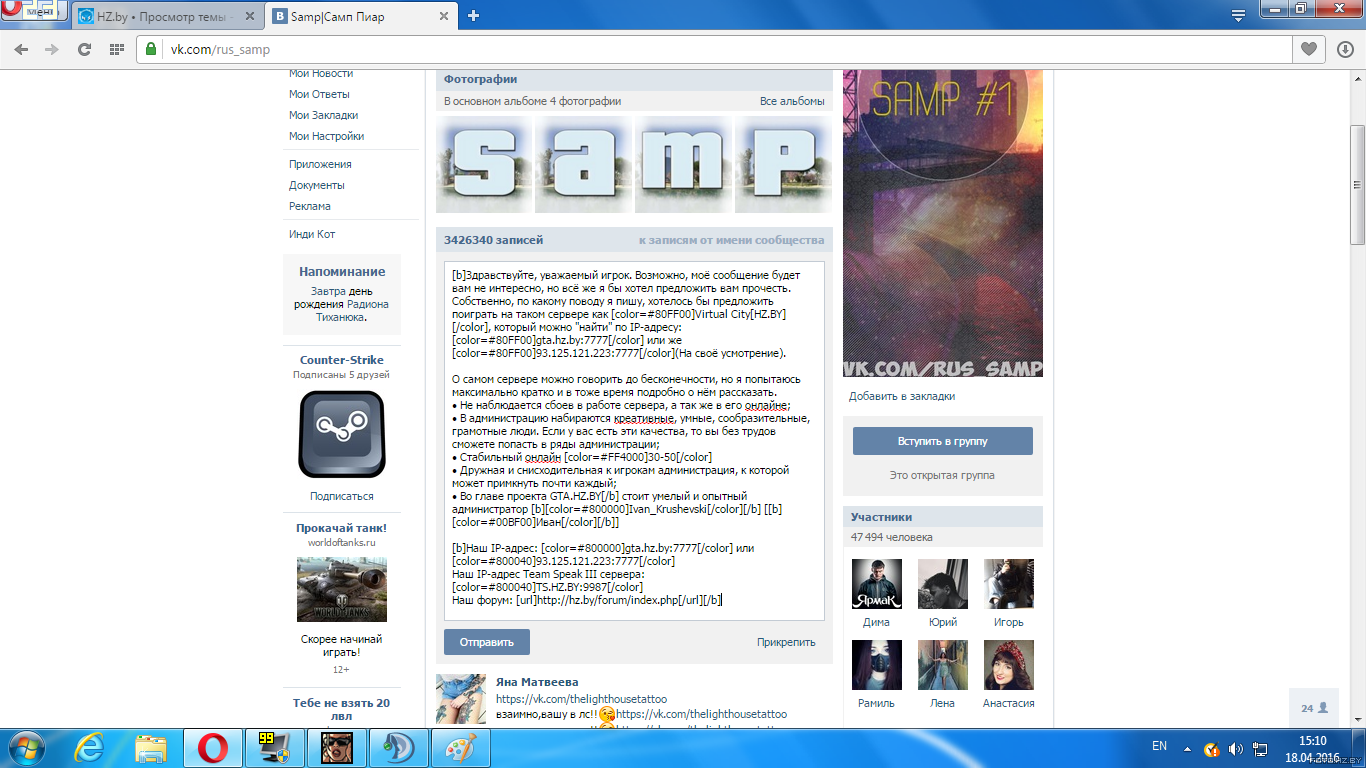The height and width of the screenshot is (768, 1366).
Task: Open Яна Матвеева's profile name
Action: (537, 682)
